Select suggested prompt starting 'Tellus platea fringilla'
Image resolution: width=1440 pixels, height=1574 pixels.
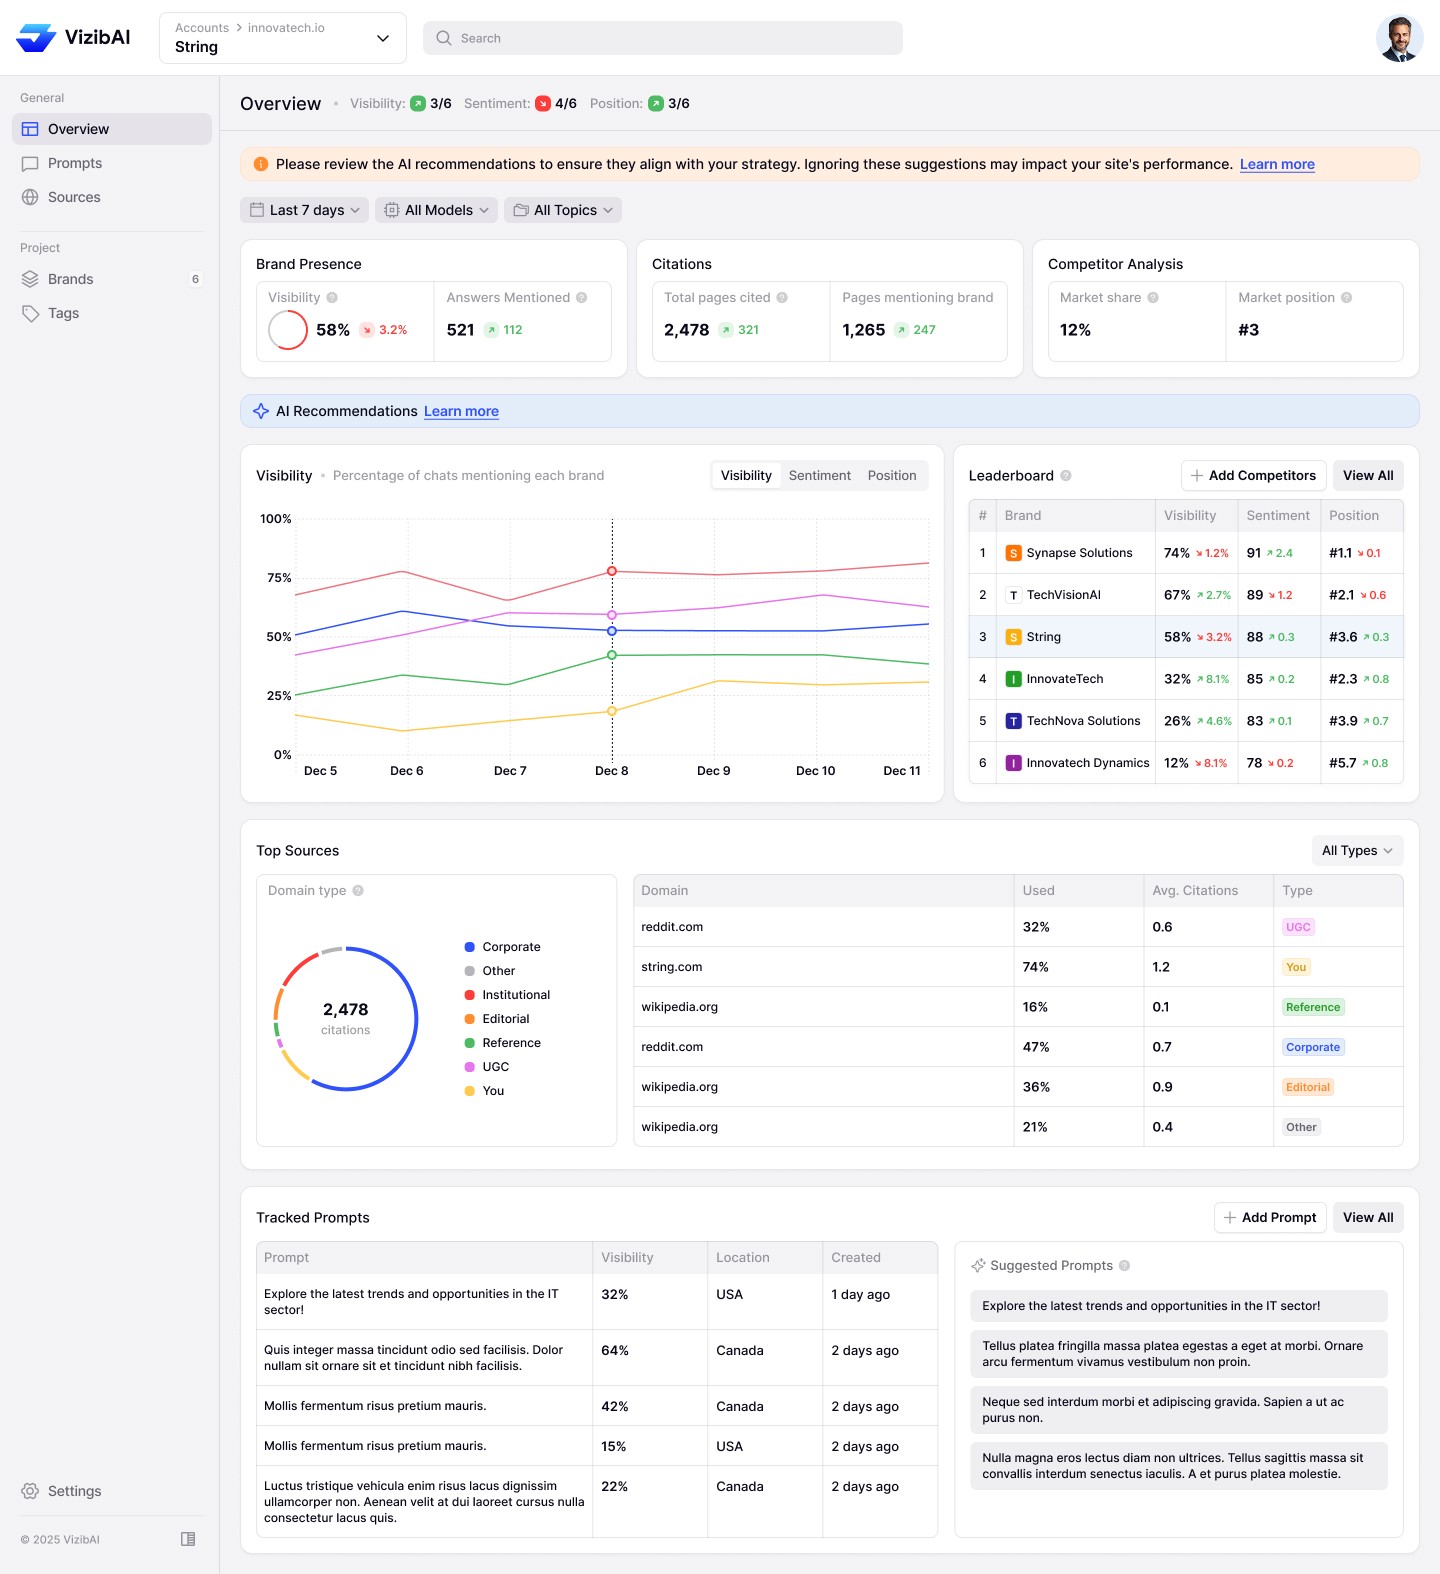tap(1179, 1354)
